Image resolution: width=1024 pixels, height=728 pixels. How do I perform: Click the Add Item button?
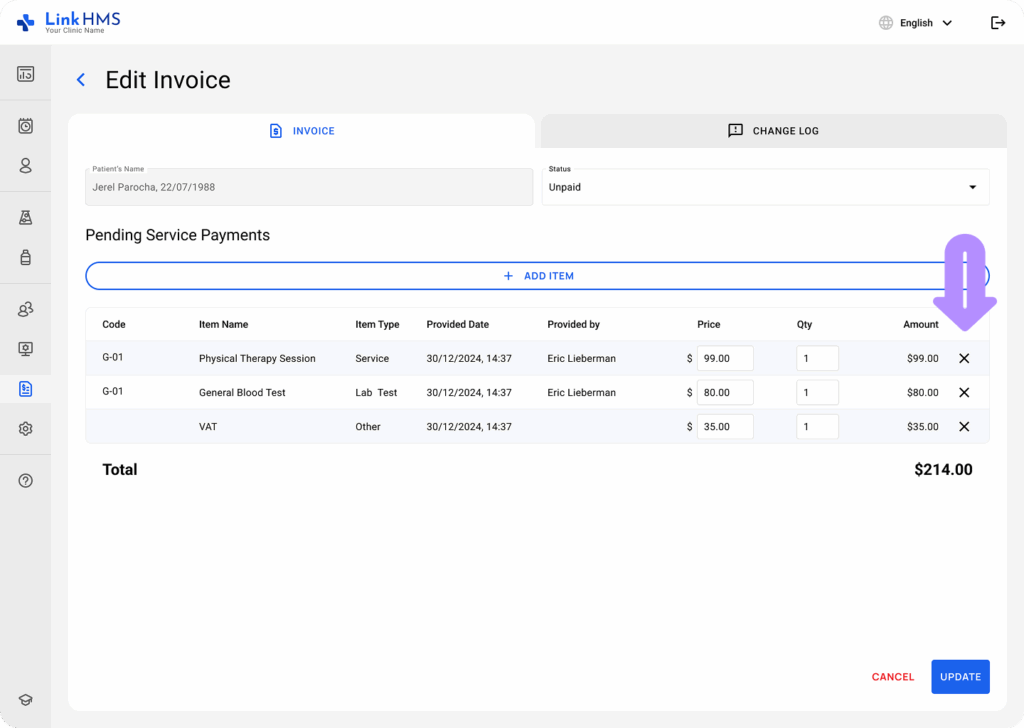(x=537, y=276)
